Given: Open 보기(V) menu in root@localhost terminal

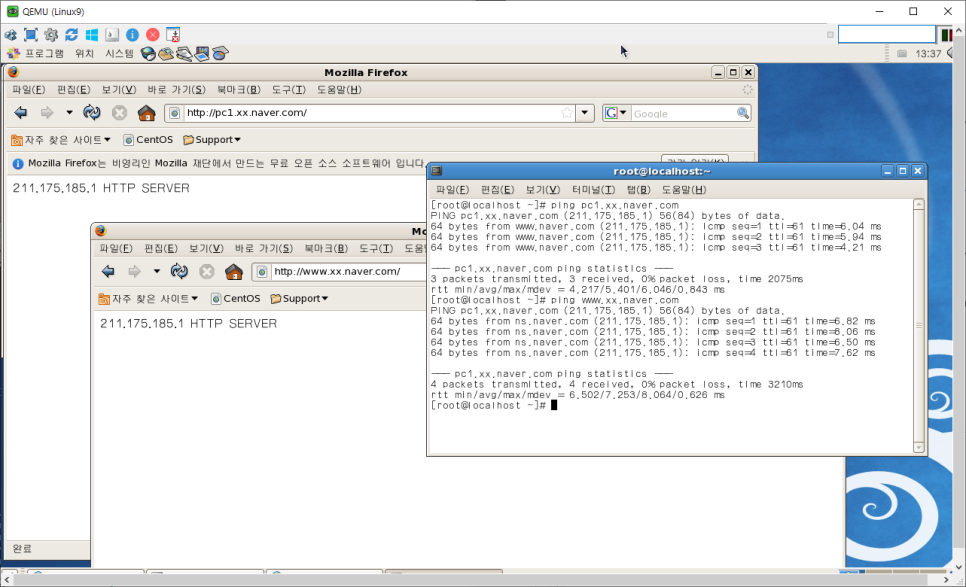Looking at the screenshot, I should point(543,190).
